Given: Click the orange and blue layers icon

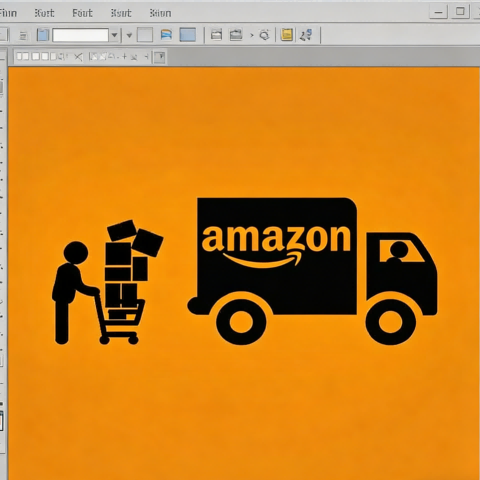Looking at the screenshot, I should [166, 35].
